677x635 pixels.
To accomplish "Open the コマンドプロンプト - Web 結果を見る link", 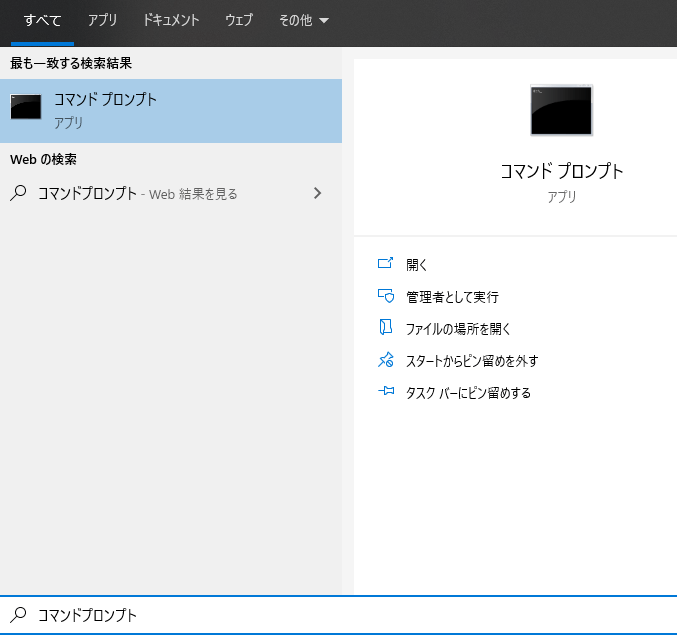I will [138, 193].
